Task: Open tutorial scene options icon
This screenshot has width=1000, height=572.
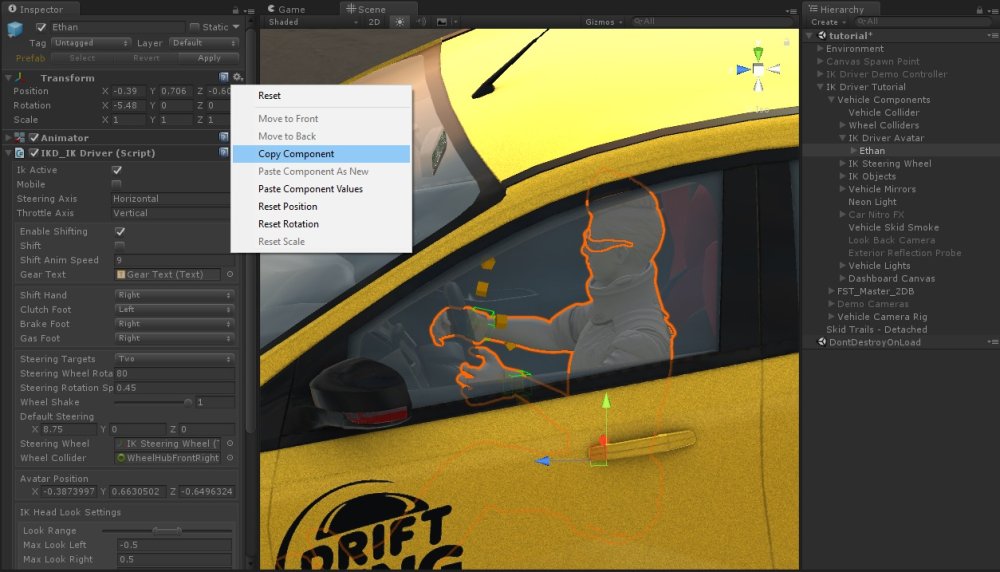Action: tap(992, 36)
